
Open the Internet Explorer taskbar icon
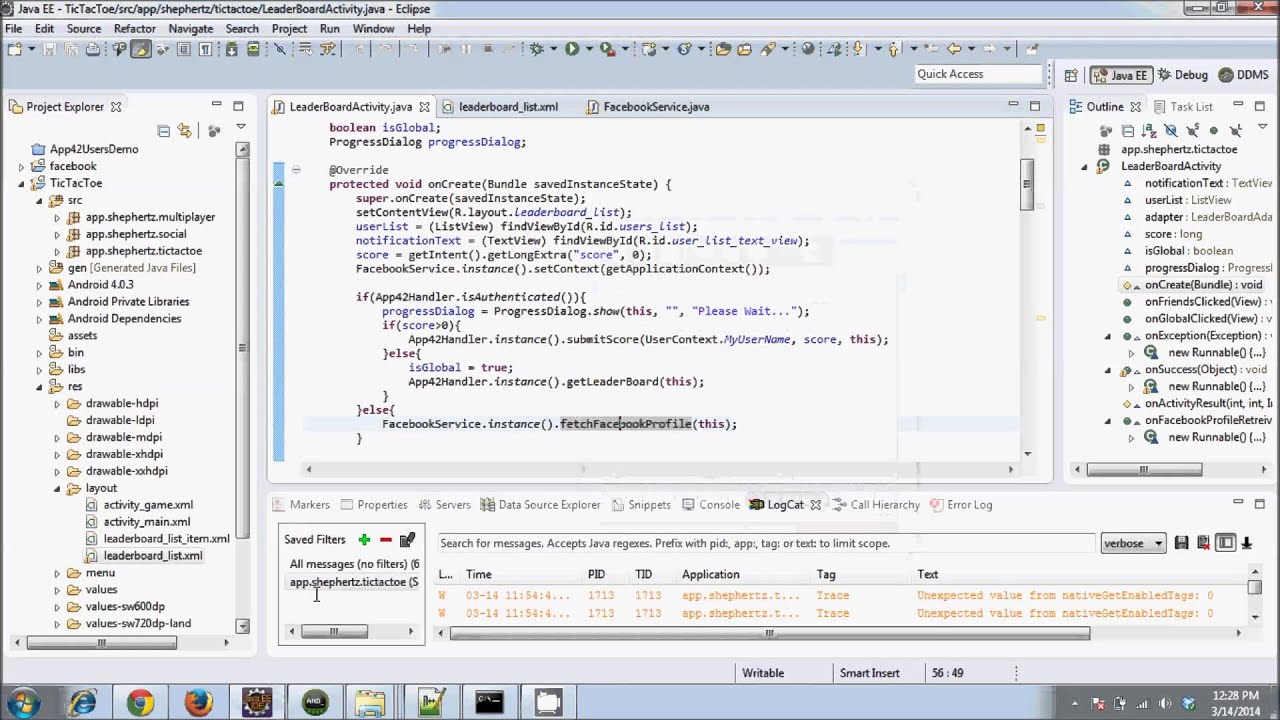82,703
